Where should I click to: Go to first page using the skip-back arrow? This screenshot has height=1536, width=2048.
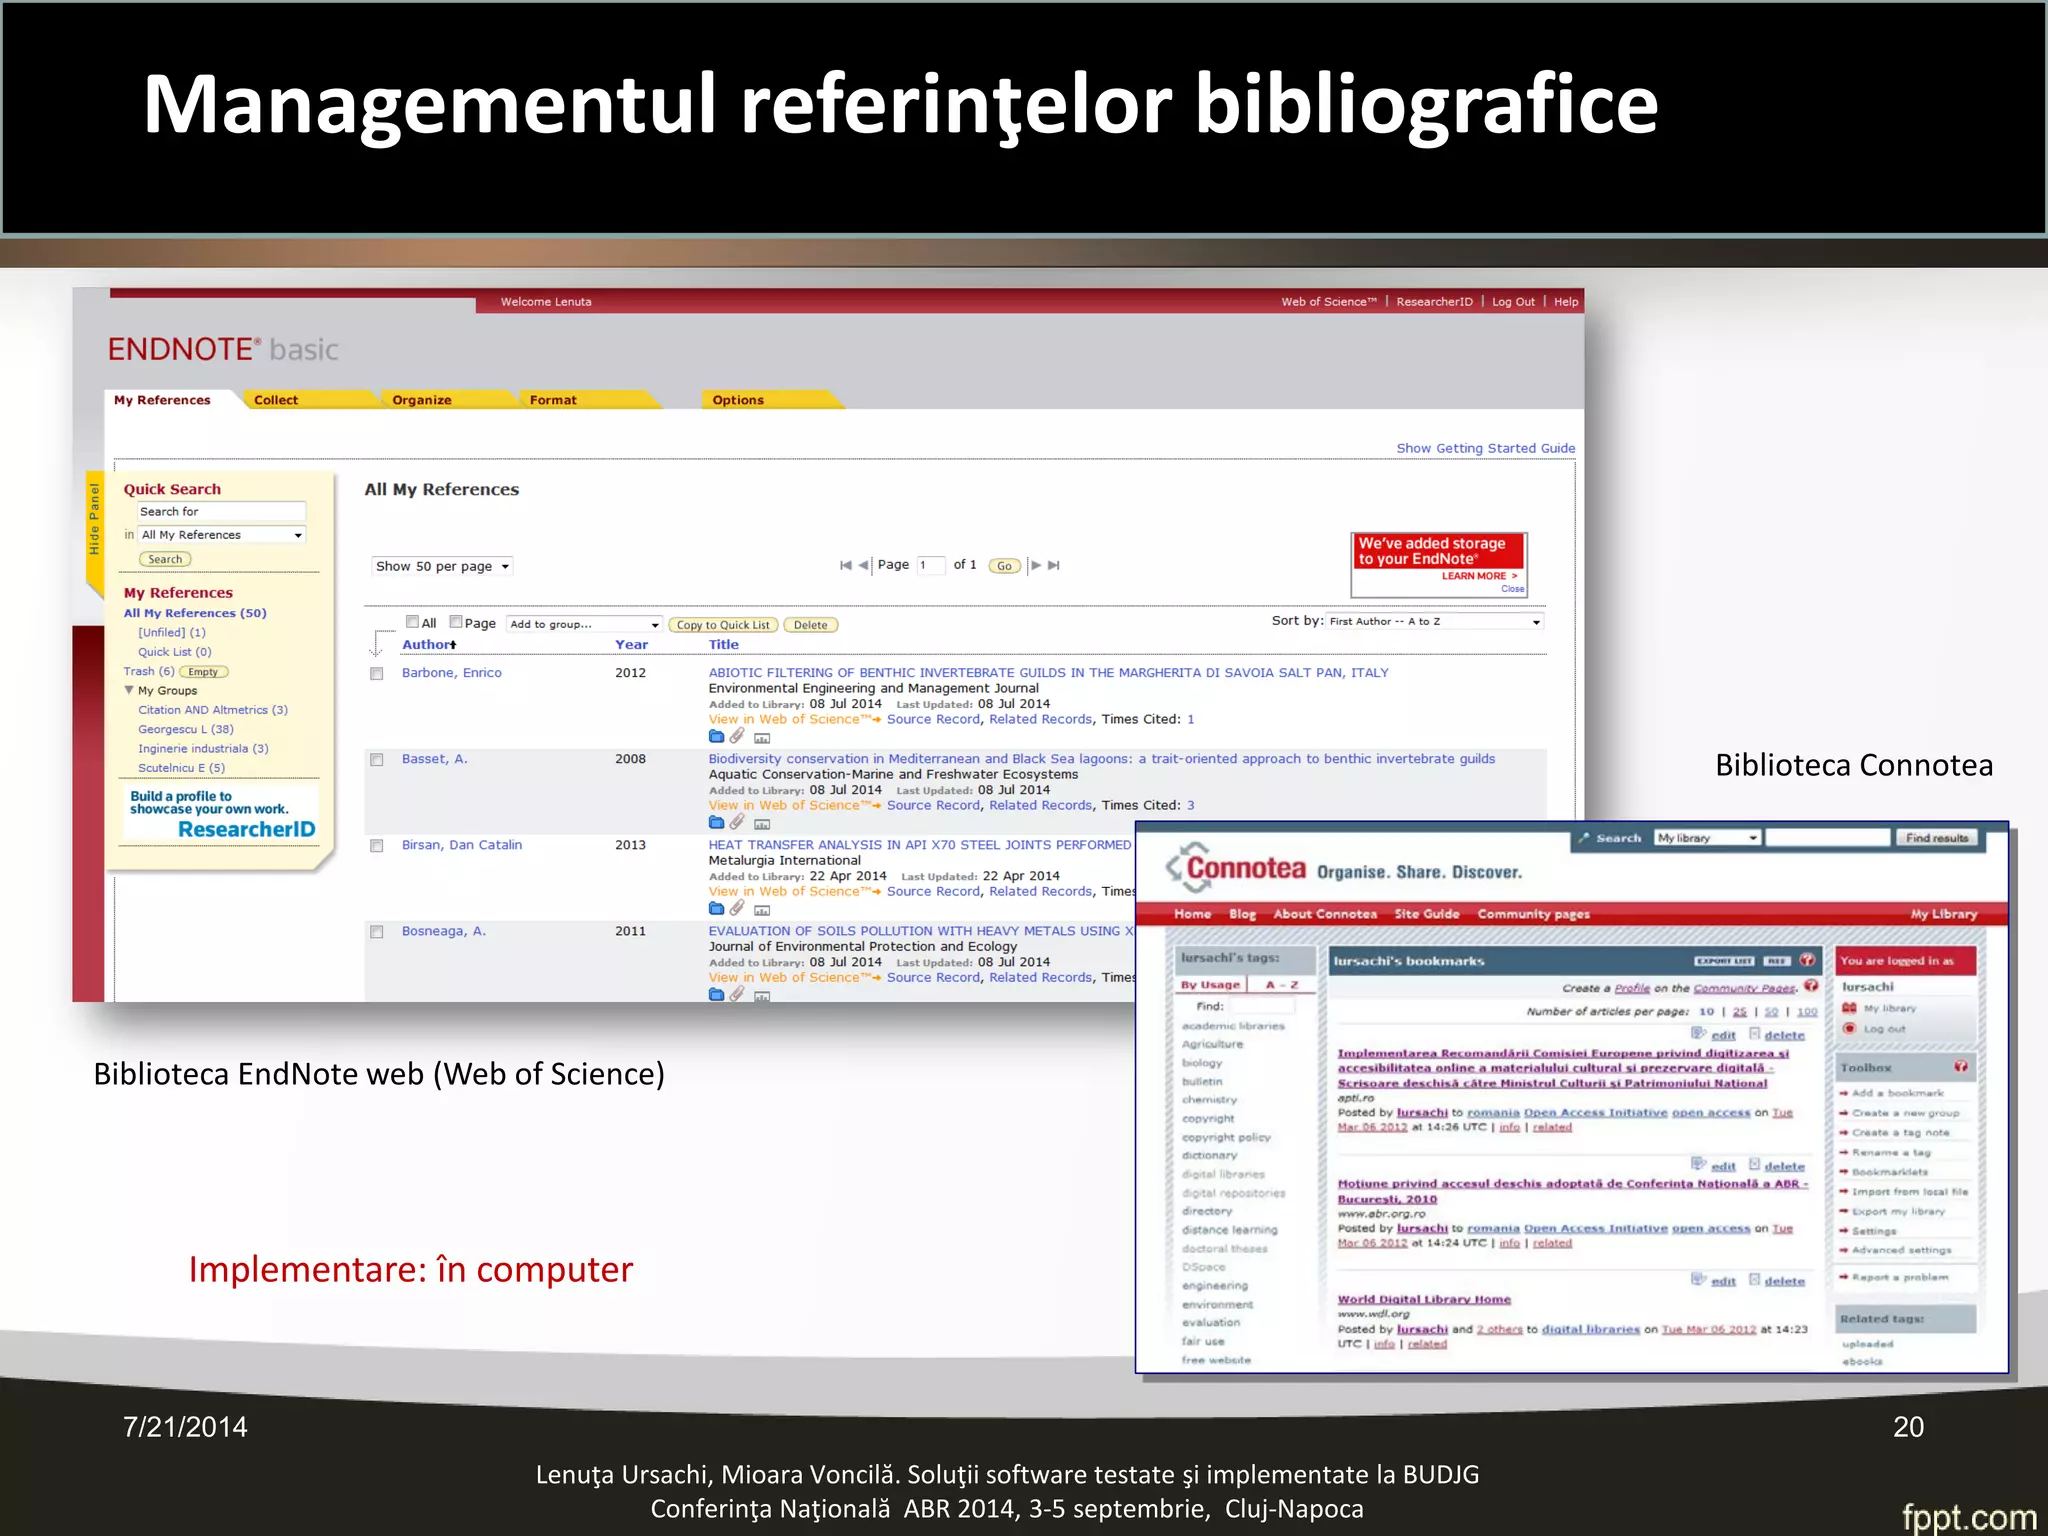click(x=846, y=565)
